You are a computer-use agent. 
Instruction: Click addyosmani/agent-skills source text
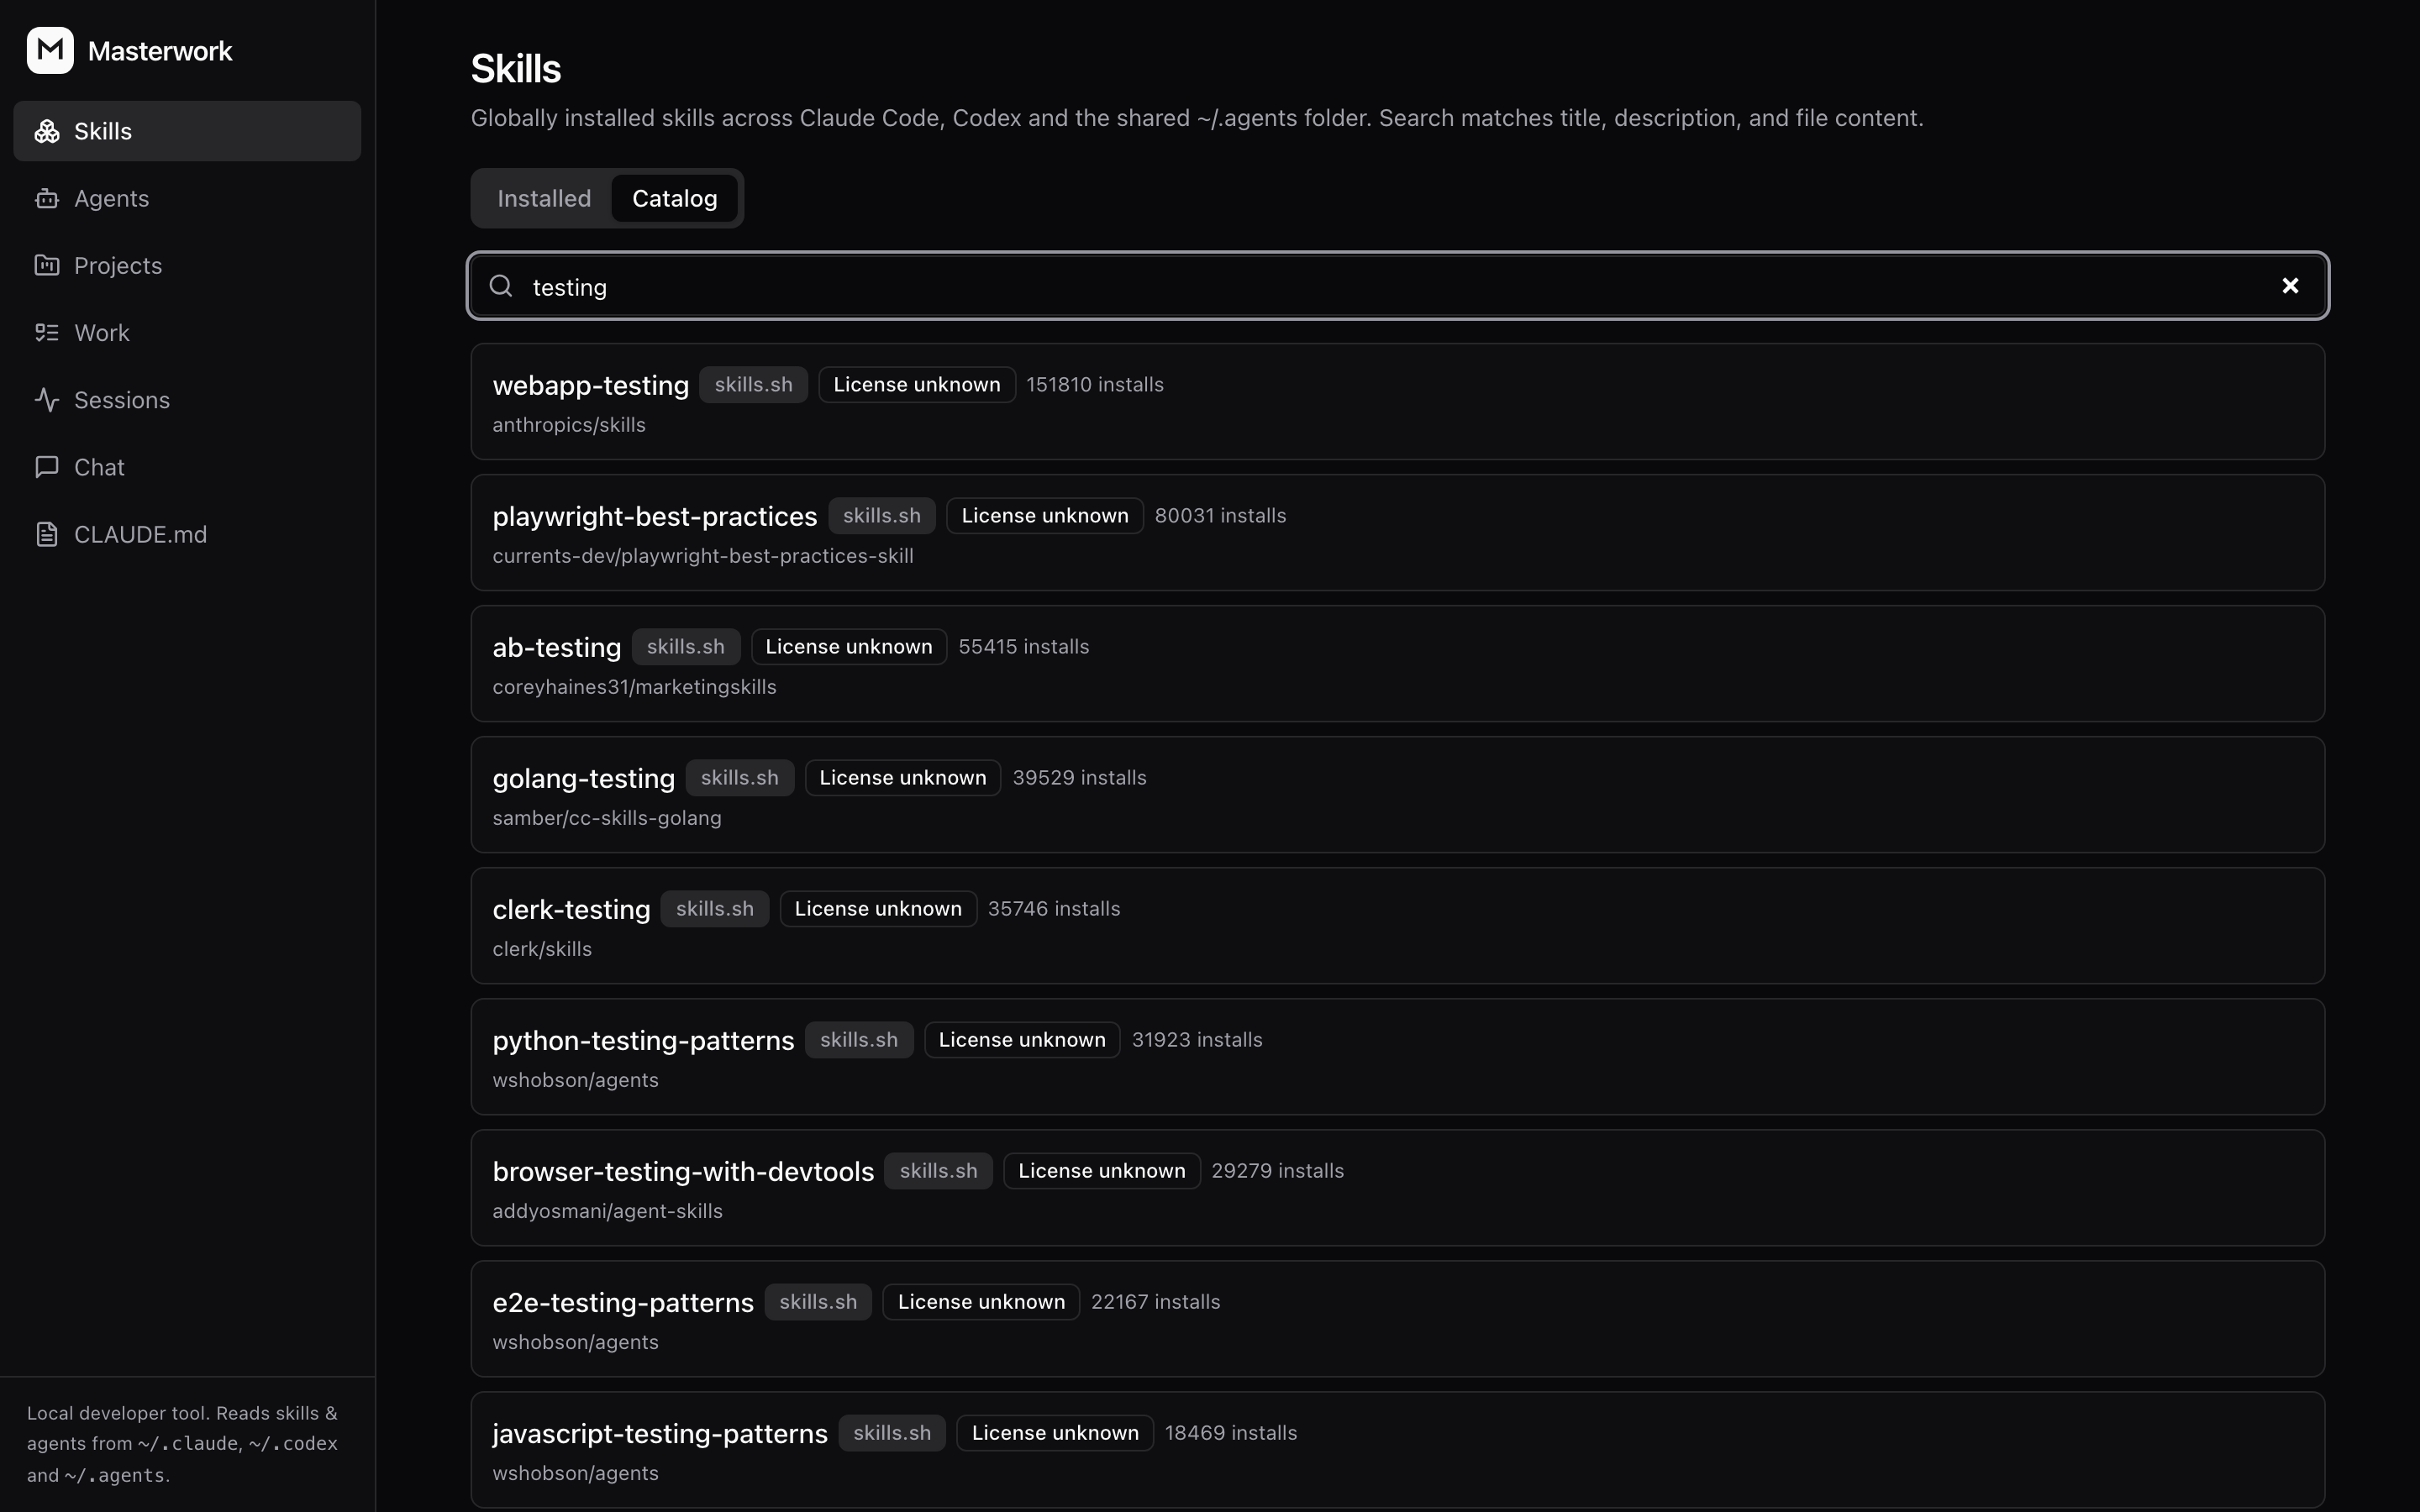607,1211
